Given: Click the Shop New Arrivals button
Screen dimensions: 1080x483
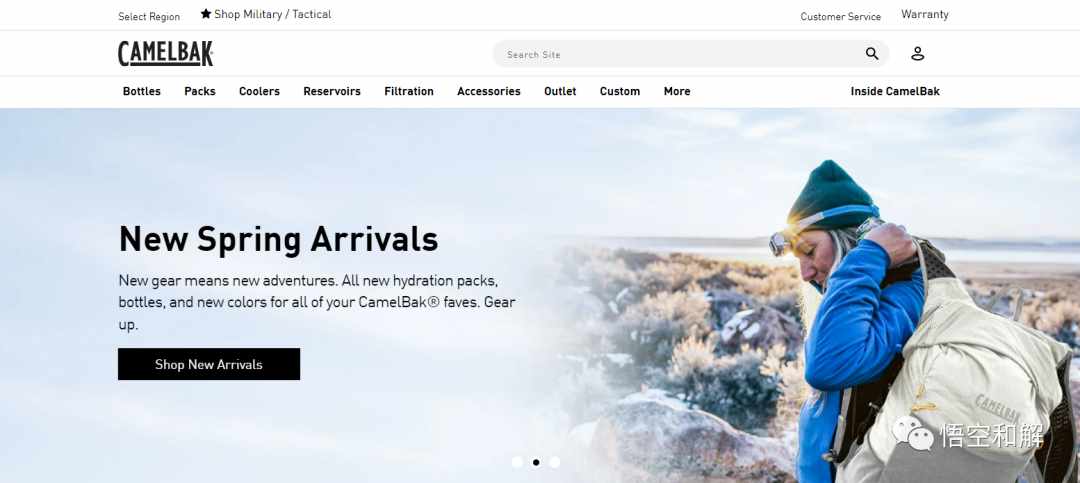Looking at the screenshot, I should coord(209,364).
